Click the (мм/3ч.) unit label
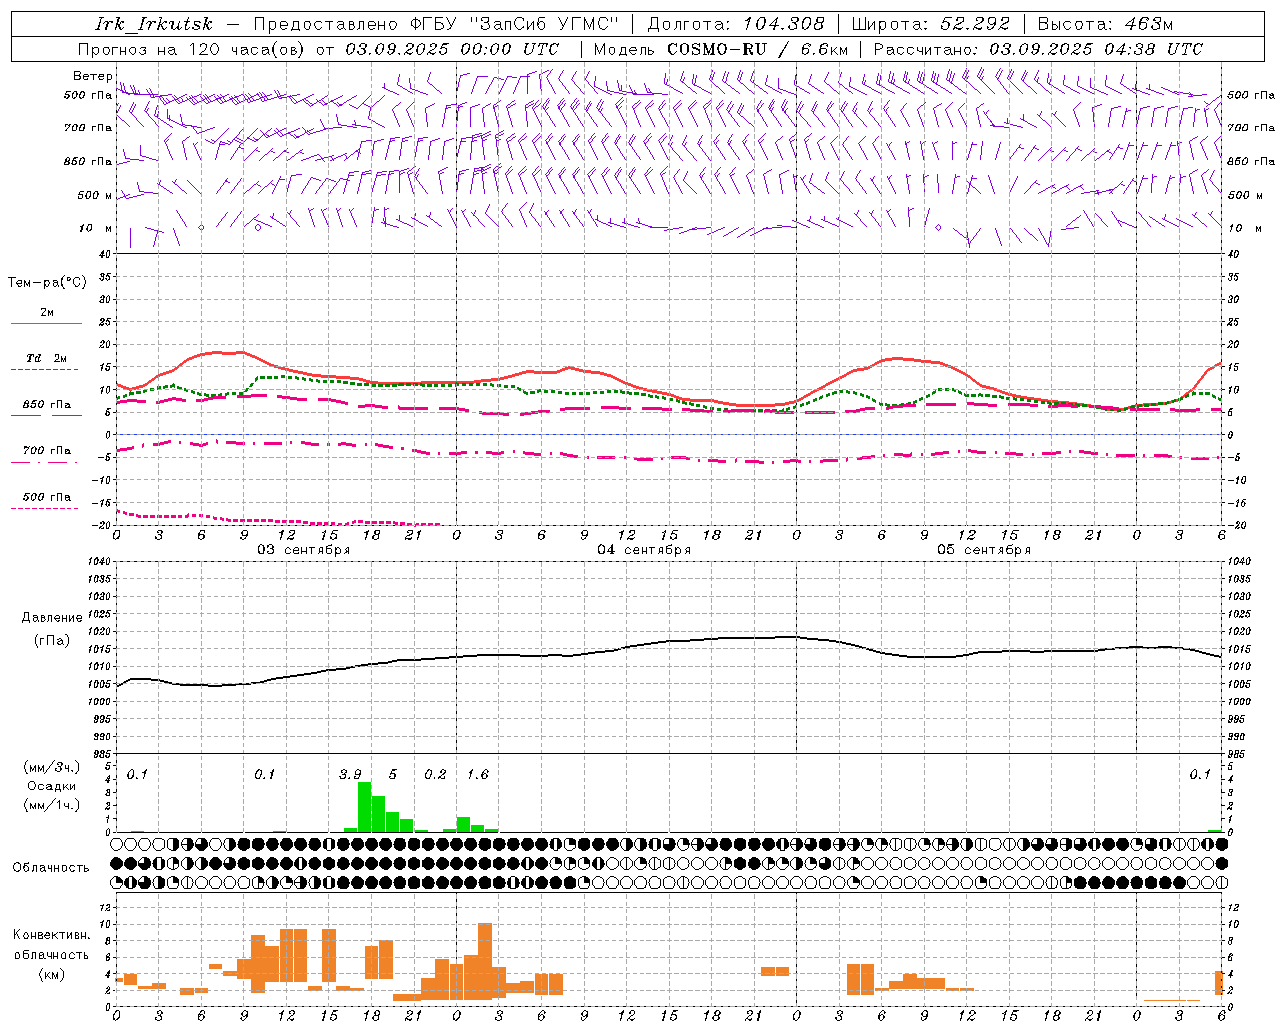1280x1024 pixels. pos(52,767)
